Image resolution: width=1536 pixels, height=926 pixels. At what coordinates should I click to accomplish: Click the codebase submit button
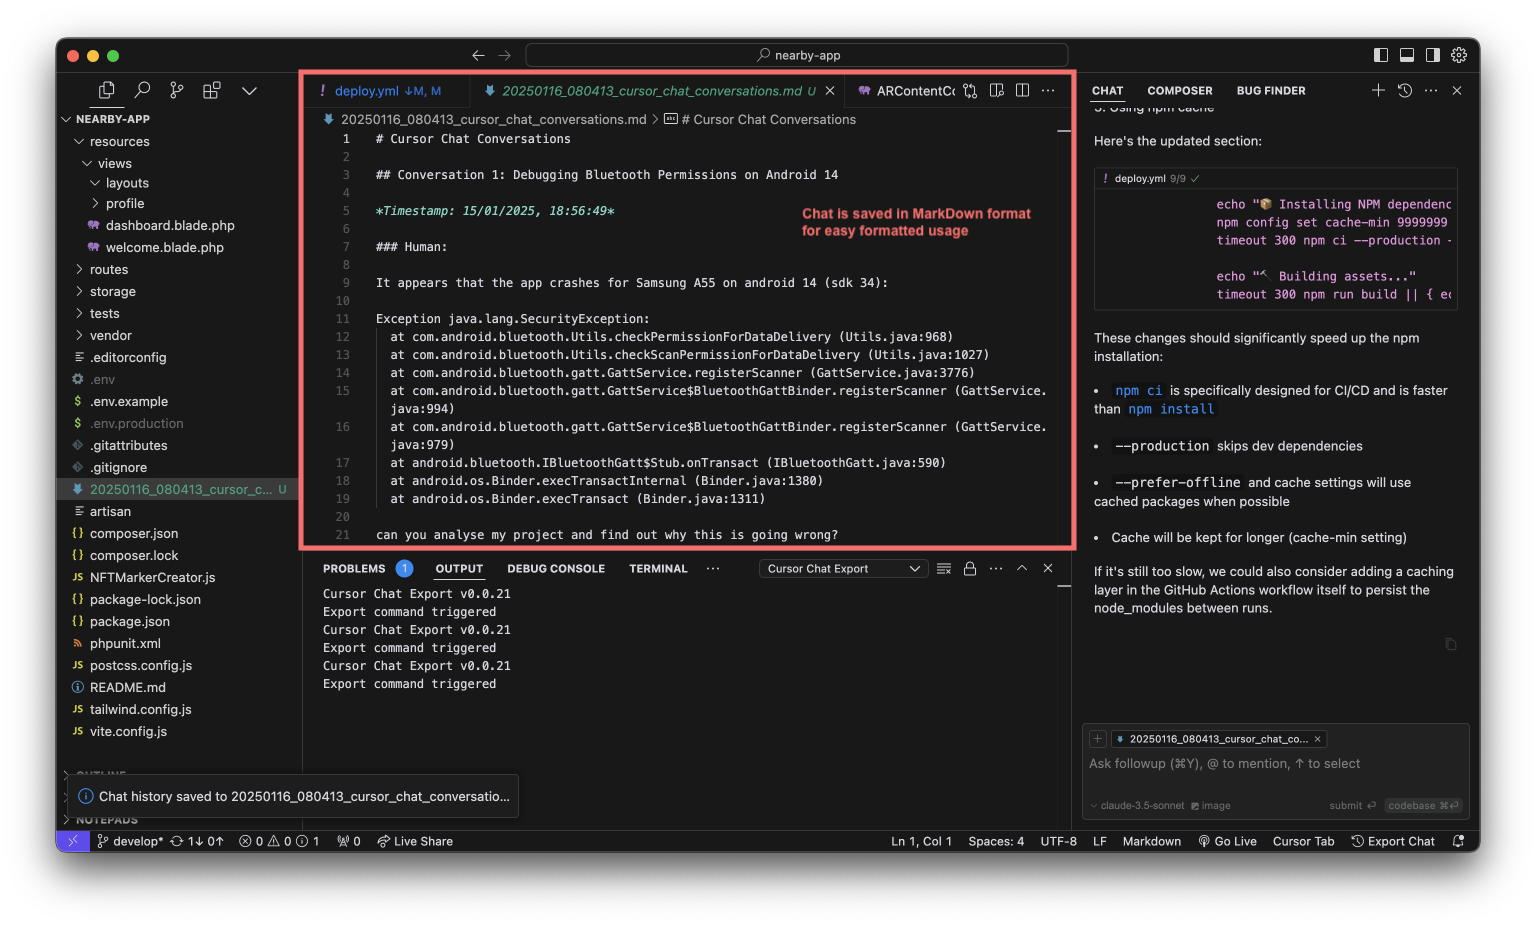[1424, 806]
